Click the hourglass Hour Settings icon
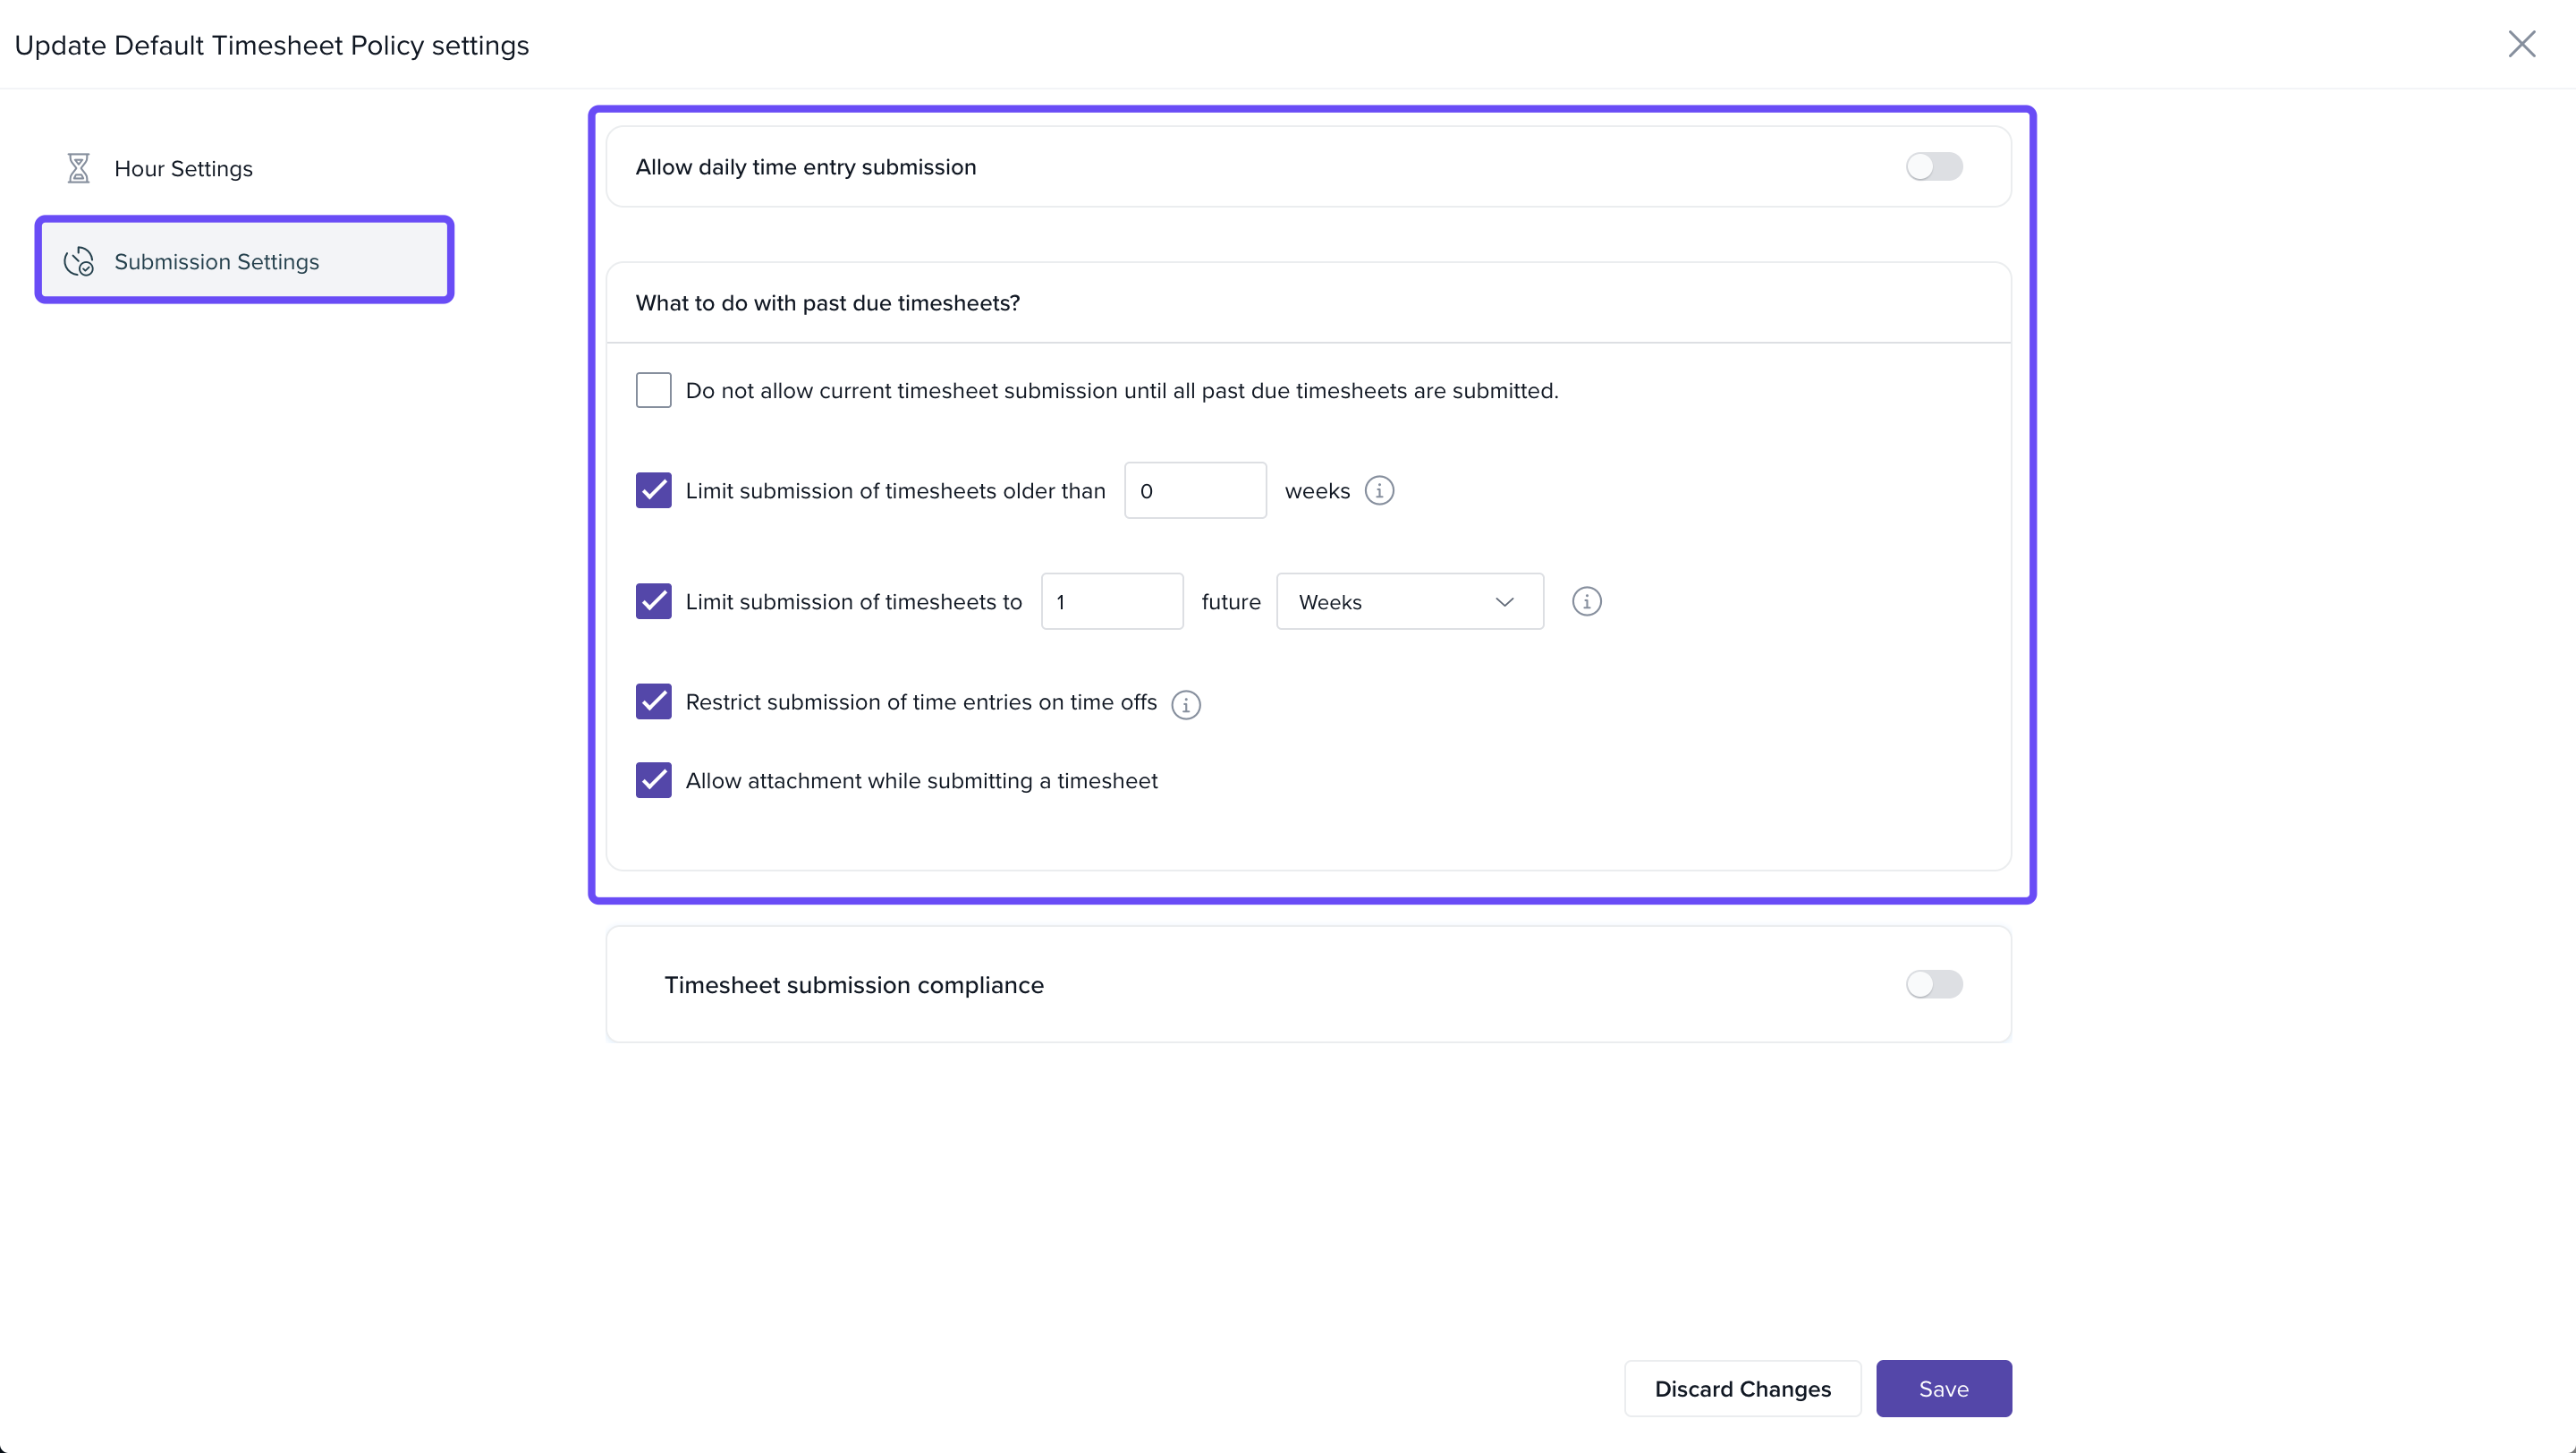Screen dimensions: 2576x1453 pyautogui.click(x=78, y=168)
